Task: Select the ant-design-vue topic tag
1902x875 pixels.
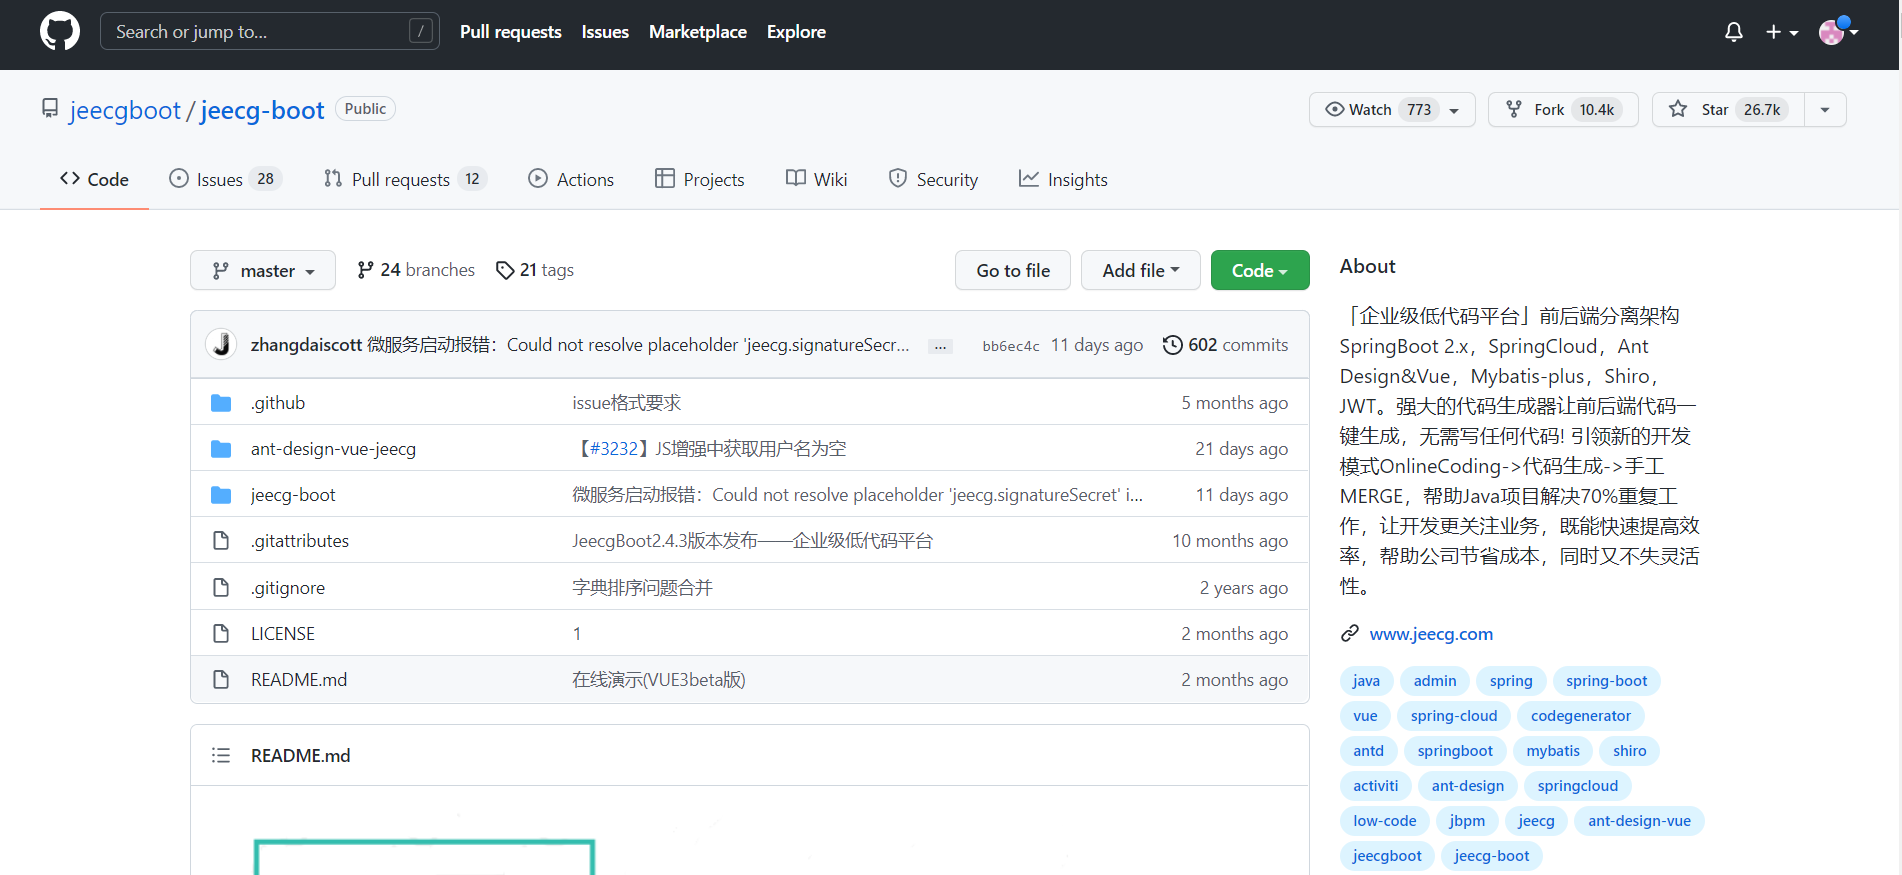Action: [x=1639, y=821]
